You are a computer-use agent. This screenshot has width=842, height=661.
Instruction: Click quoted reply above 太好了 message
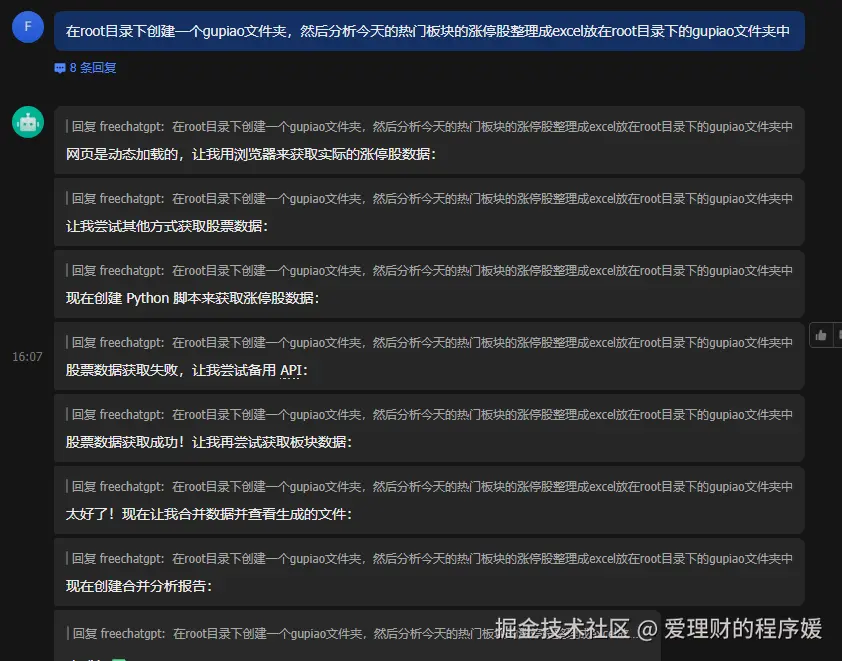pos(430,486)
